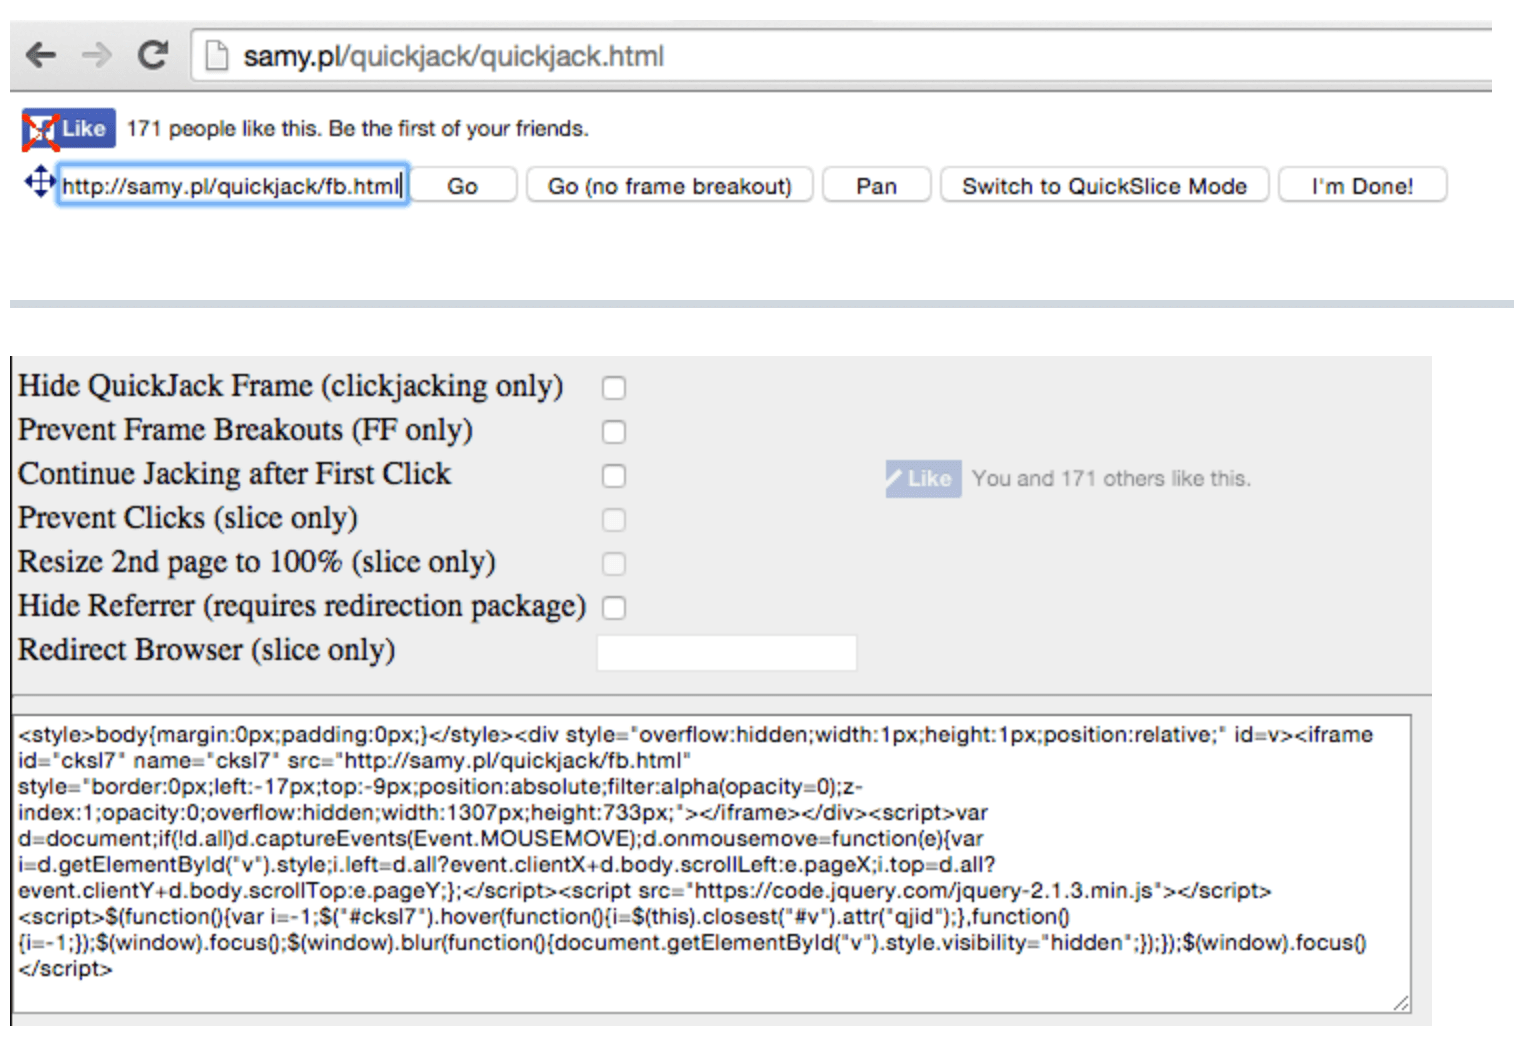1514x1052 pixels.
Task: Enable the Hide Referrer checkbox
Action: [x=614, y=608]
